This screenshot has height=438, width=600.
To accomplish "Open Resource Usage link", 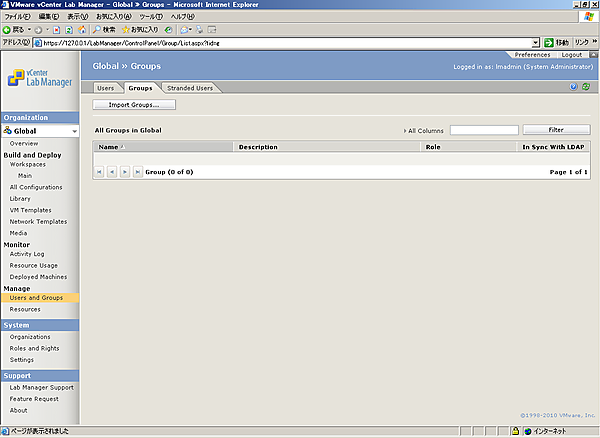I will (34, 265).
